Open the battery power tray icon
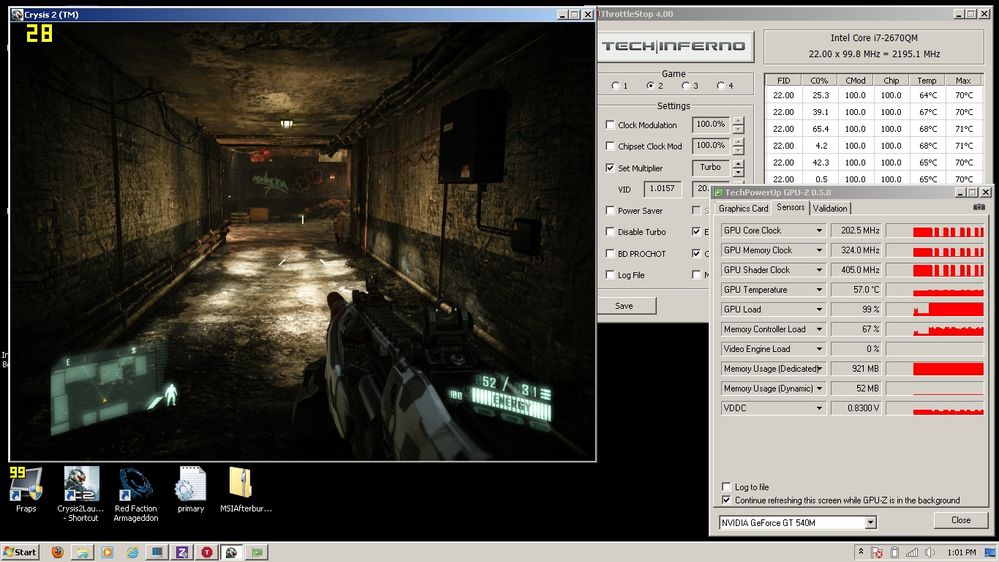 895,552
